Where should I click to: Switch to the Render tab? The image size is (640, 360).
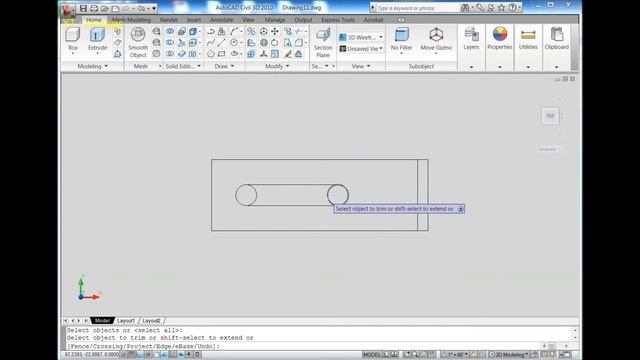coord(169,20)
